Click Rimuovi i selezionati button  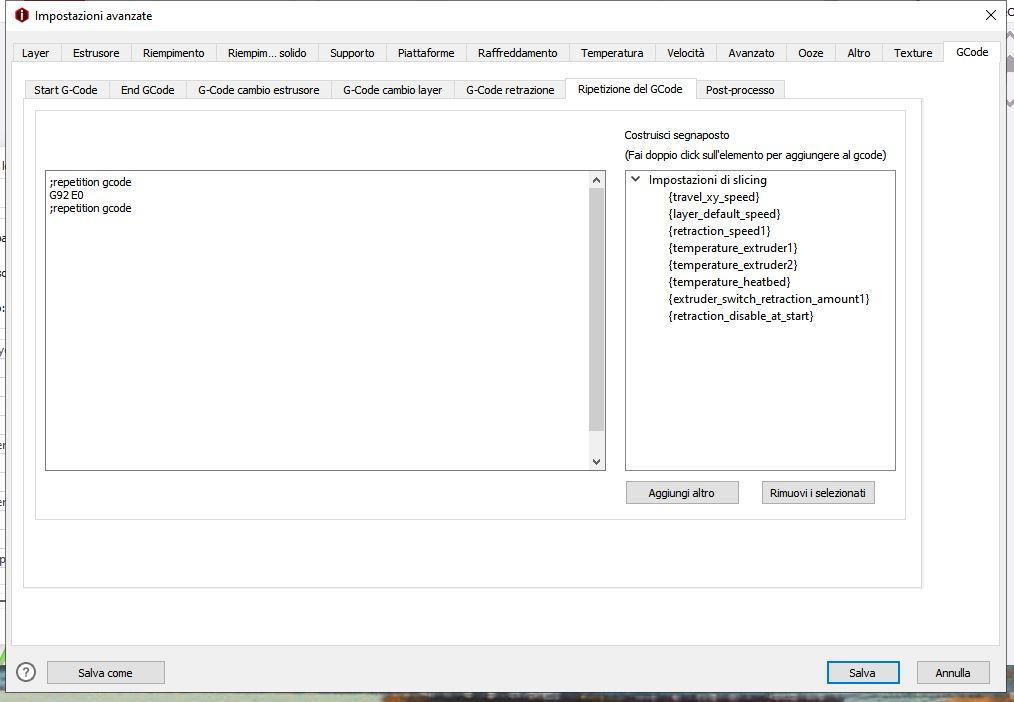pos(817,493)
